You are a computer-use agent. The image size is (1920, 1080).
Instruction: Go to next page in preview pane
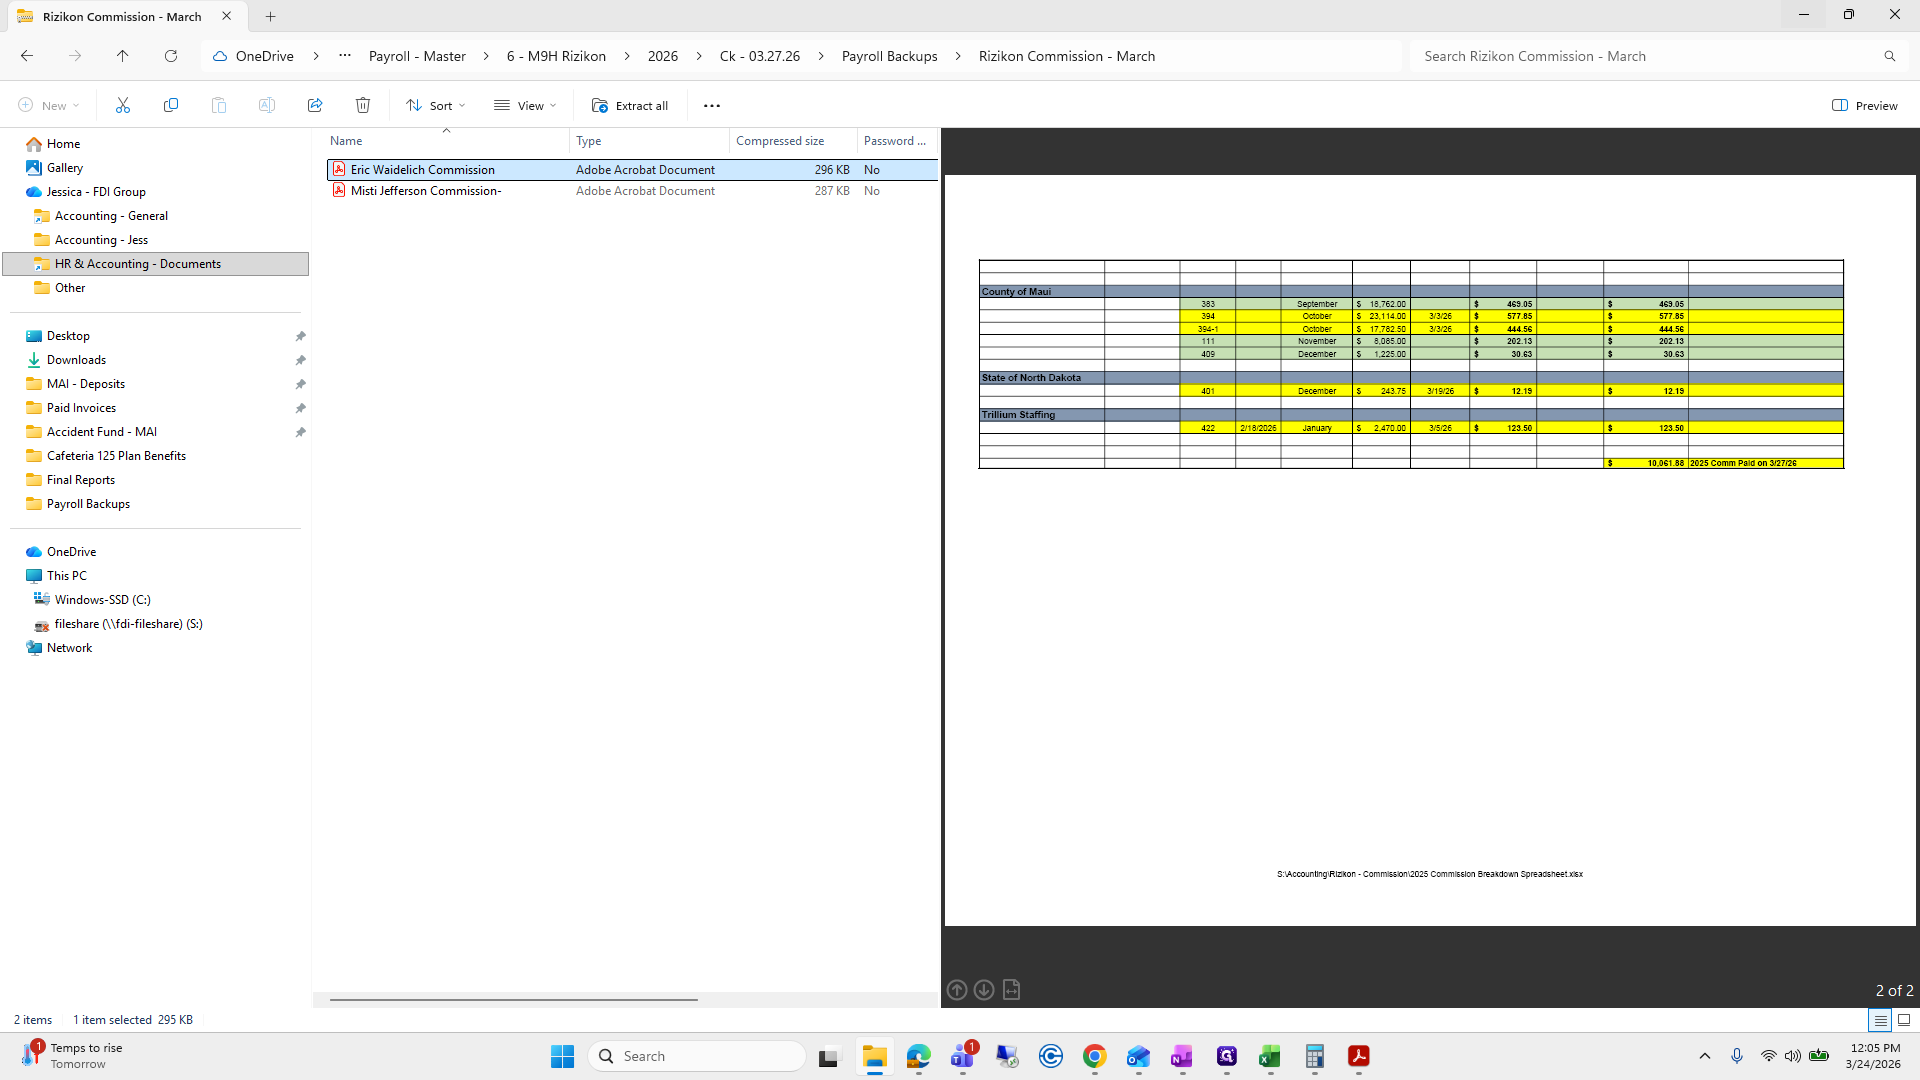point(984,990)
